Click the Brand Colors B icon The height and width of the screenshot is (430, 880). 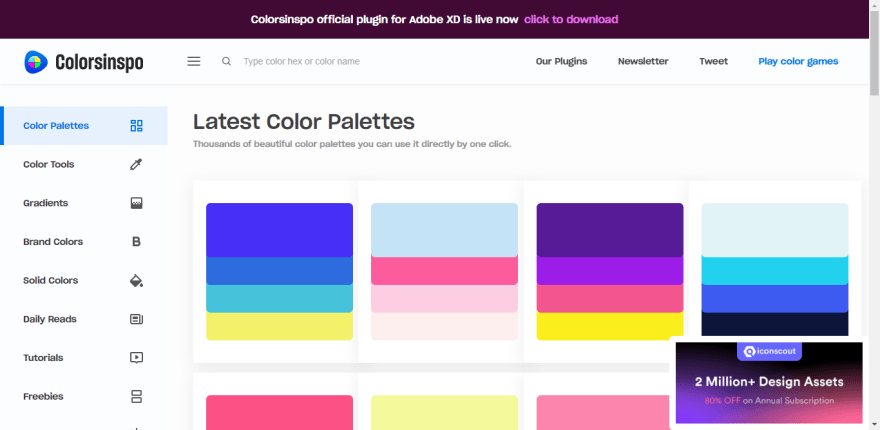pyautogui.click(x=136, y=242)
